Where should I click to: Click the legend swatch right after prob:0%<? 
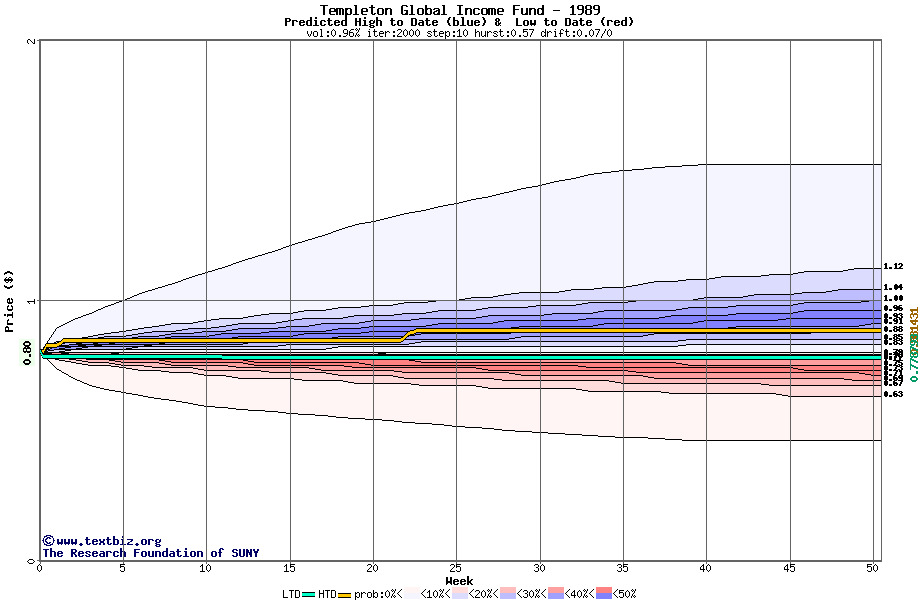[410, 594]
